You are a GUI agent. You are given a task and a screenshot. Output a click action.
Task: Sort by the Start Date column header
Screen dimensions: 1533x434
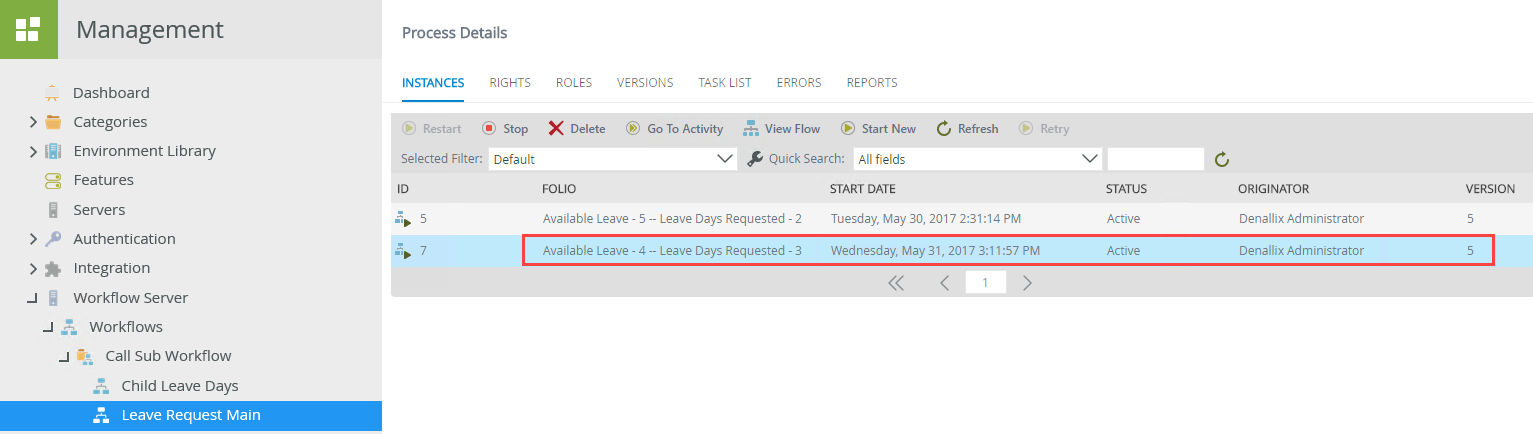point(863,189)
